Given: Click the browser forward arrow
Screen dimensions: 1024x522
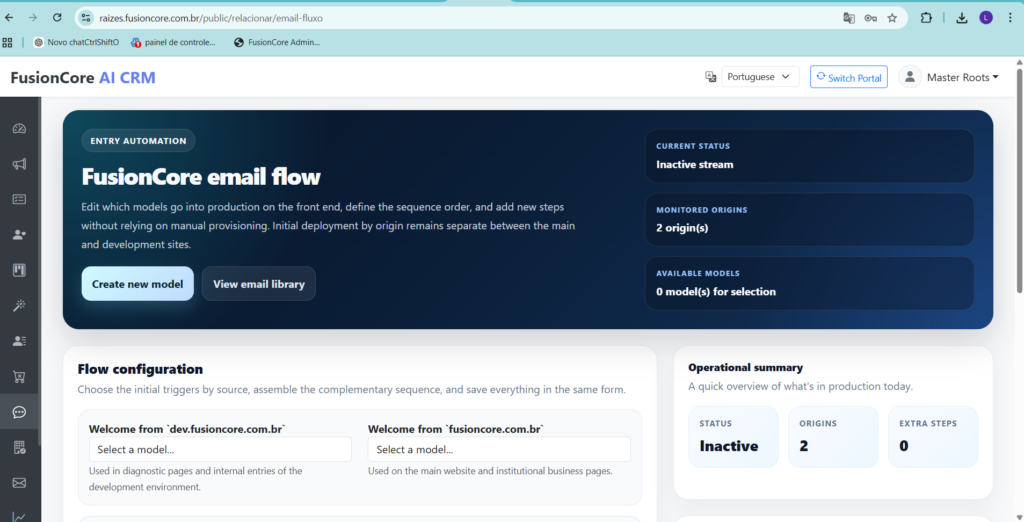Looking at the screenshot, I should click(x=33, y=18).
